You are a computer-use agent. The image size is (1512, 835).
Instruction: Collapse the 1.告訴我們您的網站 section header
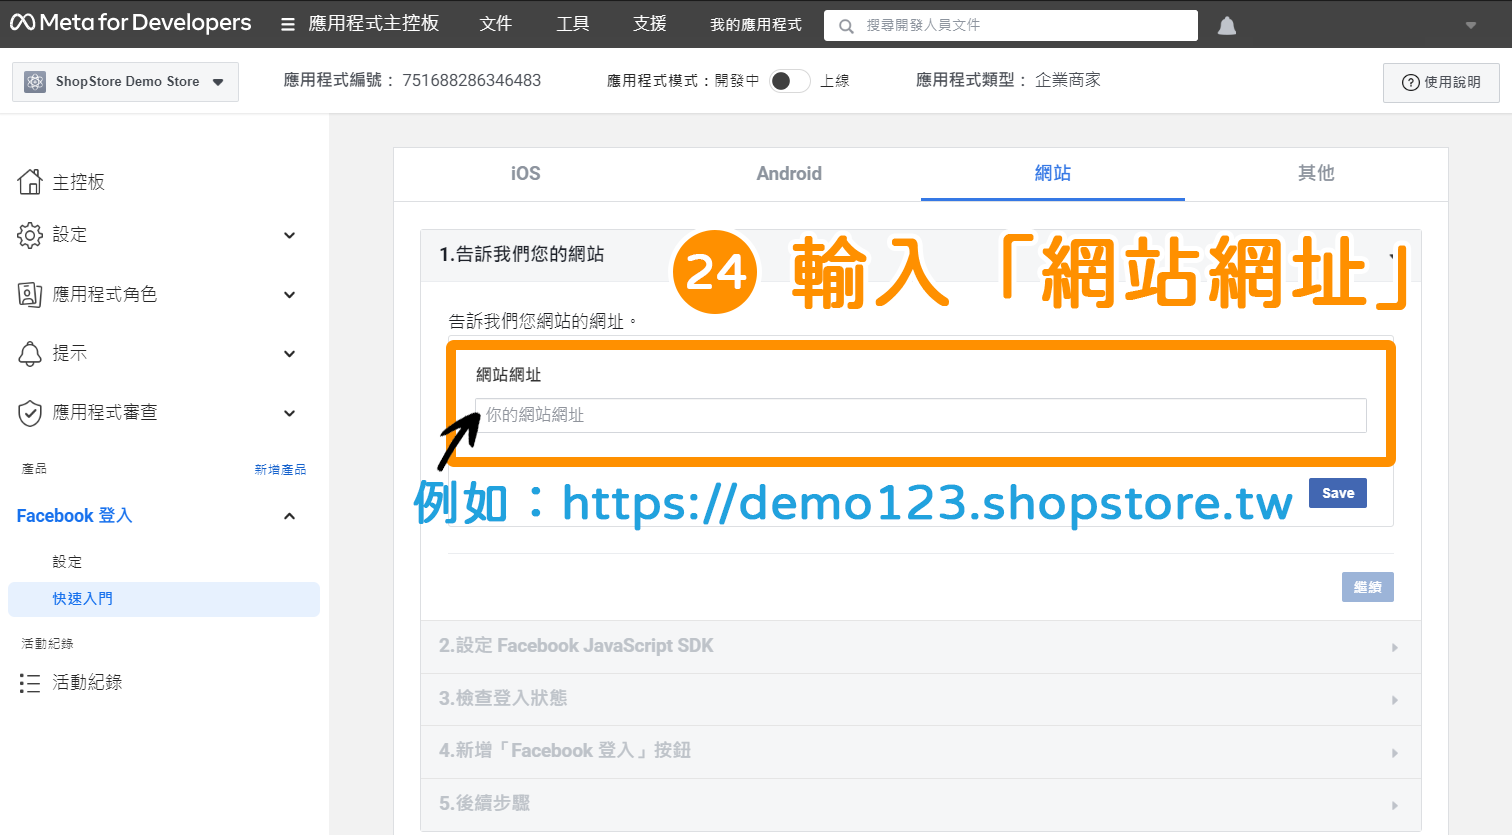pos(921,255)
